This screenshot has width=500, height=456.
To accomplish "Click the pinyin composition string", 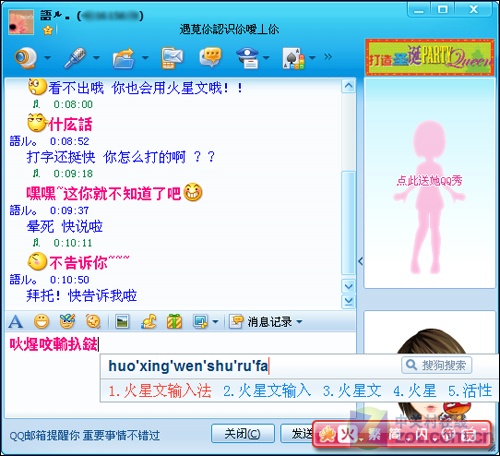I will 188,366.
